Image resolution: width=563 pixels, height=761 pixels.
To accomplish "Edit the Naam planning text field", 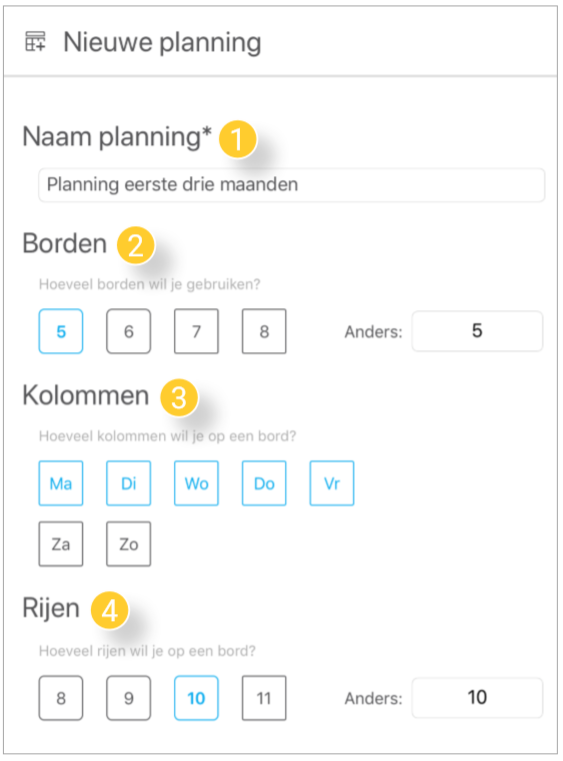I will coord(292,185).
